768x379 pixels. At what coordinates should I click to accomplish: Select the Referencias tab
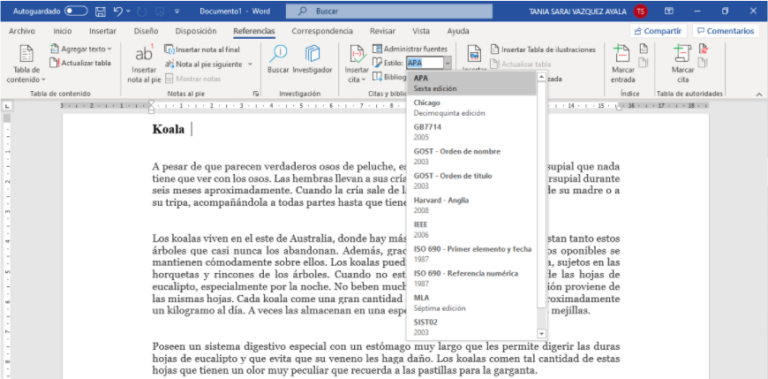coord(254,31)
